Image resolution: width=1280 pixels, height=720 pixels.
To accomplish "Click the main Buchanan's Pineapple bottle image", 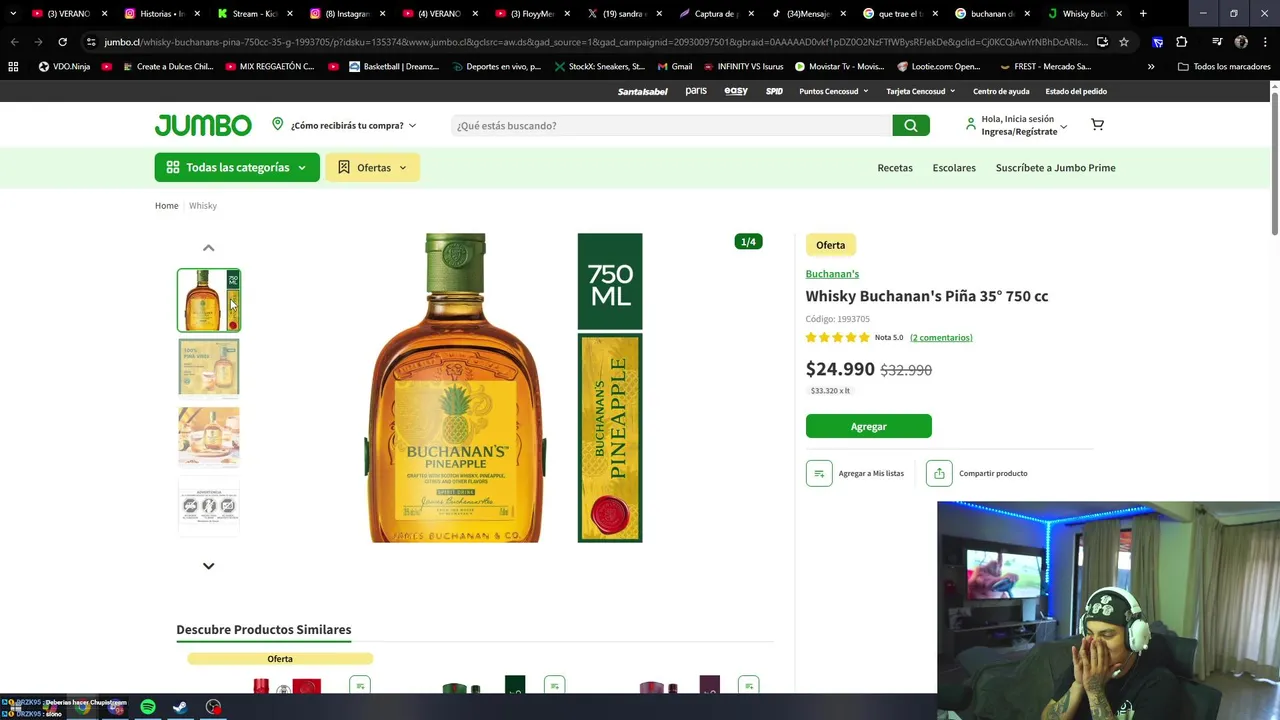I will (x=504, y=388).
